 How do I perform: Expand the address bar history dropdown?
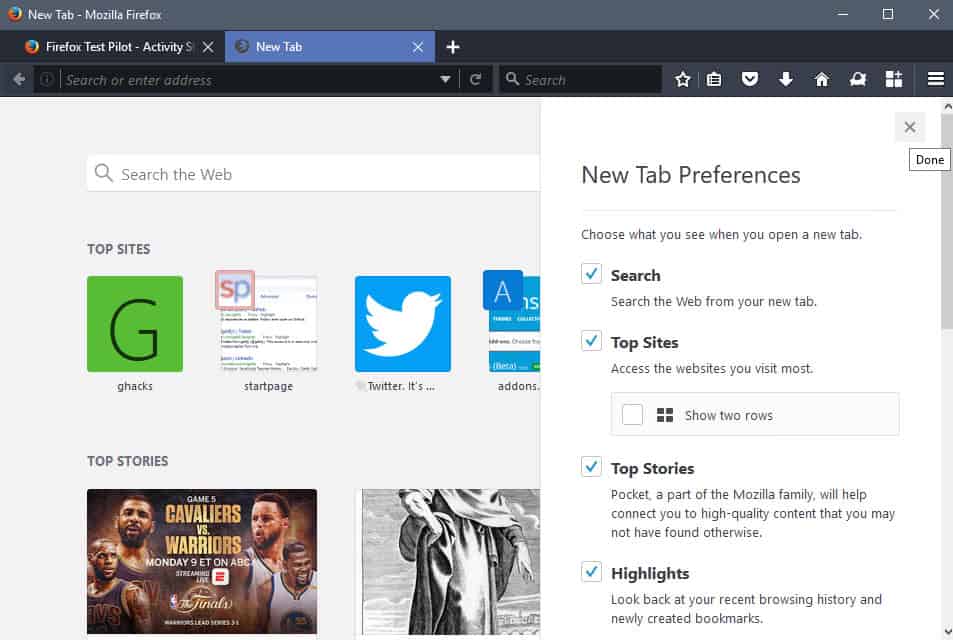(x=446, y=80)
